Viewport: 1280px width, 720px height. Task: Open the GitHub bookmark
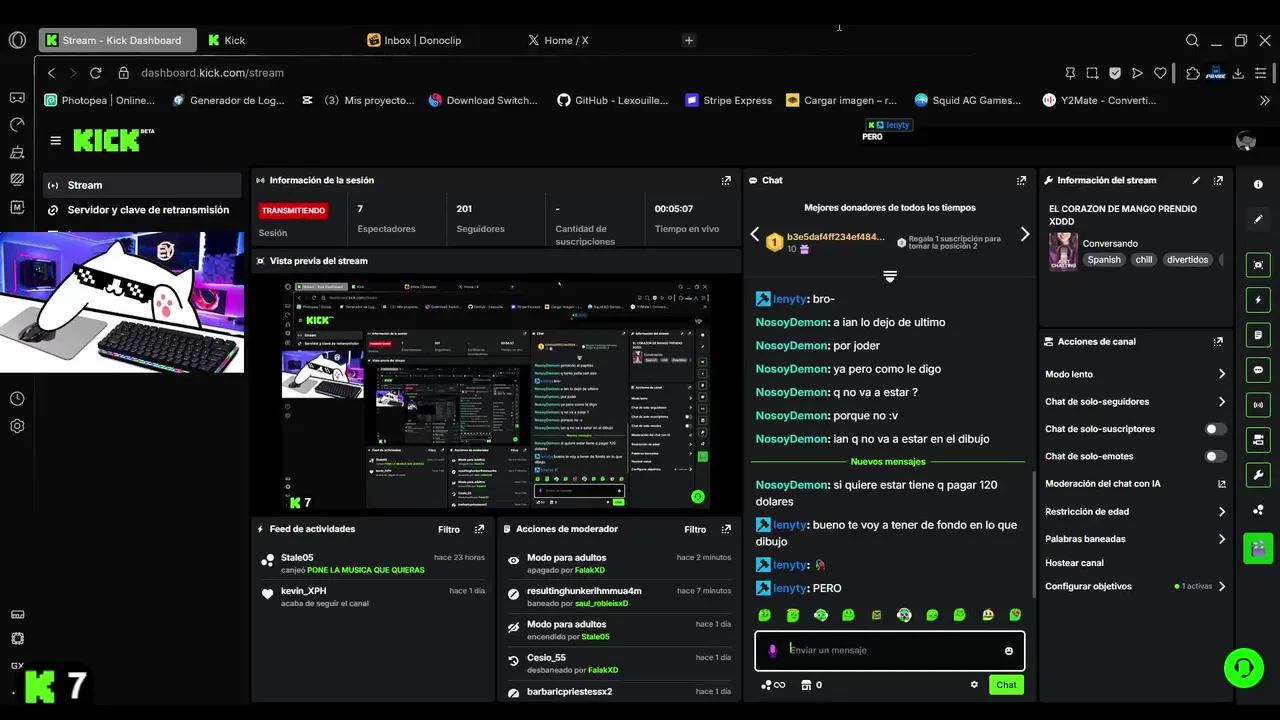coord(612,100)
